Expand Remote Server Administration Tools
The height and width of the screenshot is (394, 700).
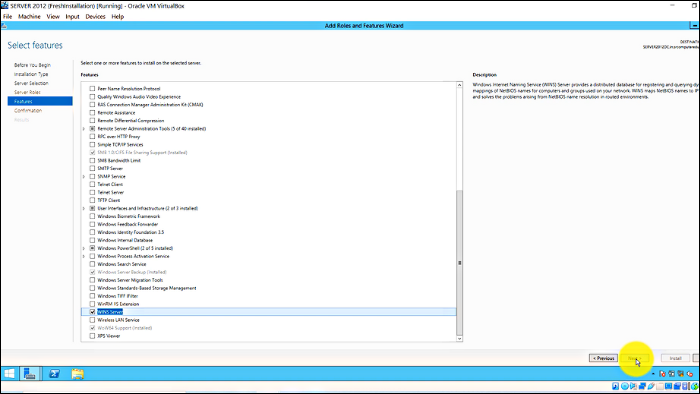point(83,129)
